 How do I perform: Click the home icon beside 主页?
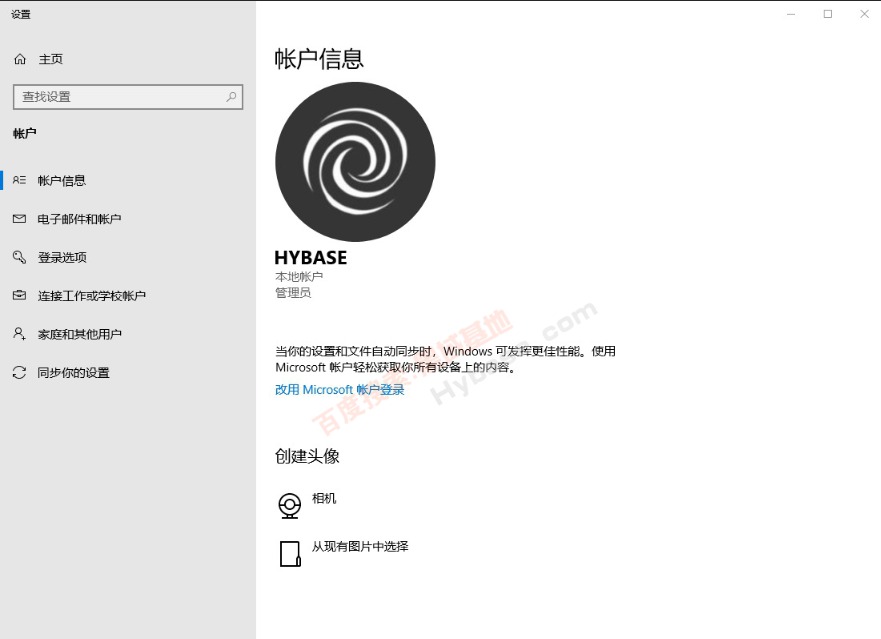tap(20, 59)
